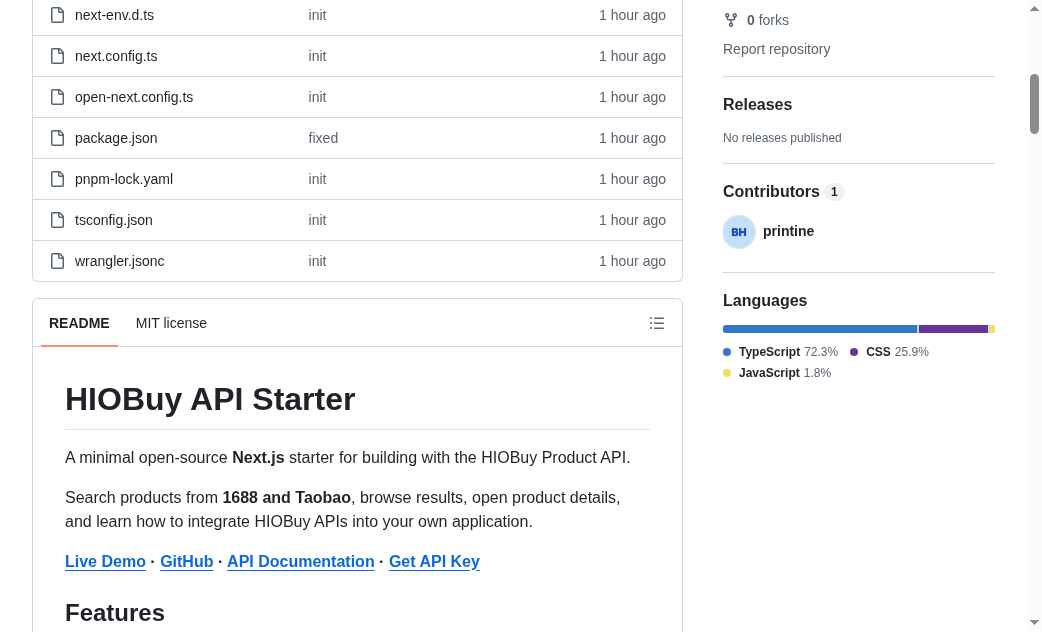
Task: Click the fork icon next to 0 forks
Action: tap(731, 20)
